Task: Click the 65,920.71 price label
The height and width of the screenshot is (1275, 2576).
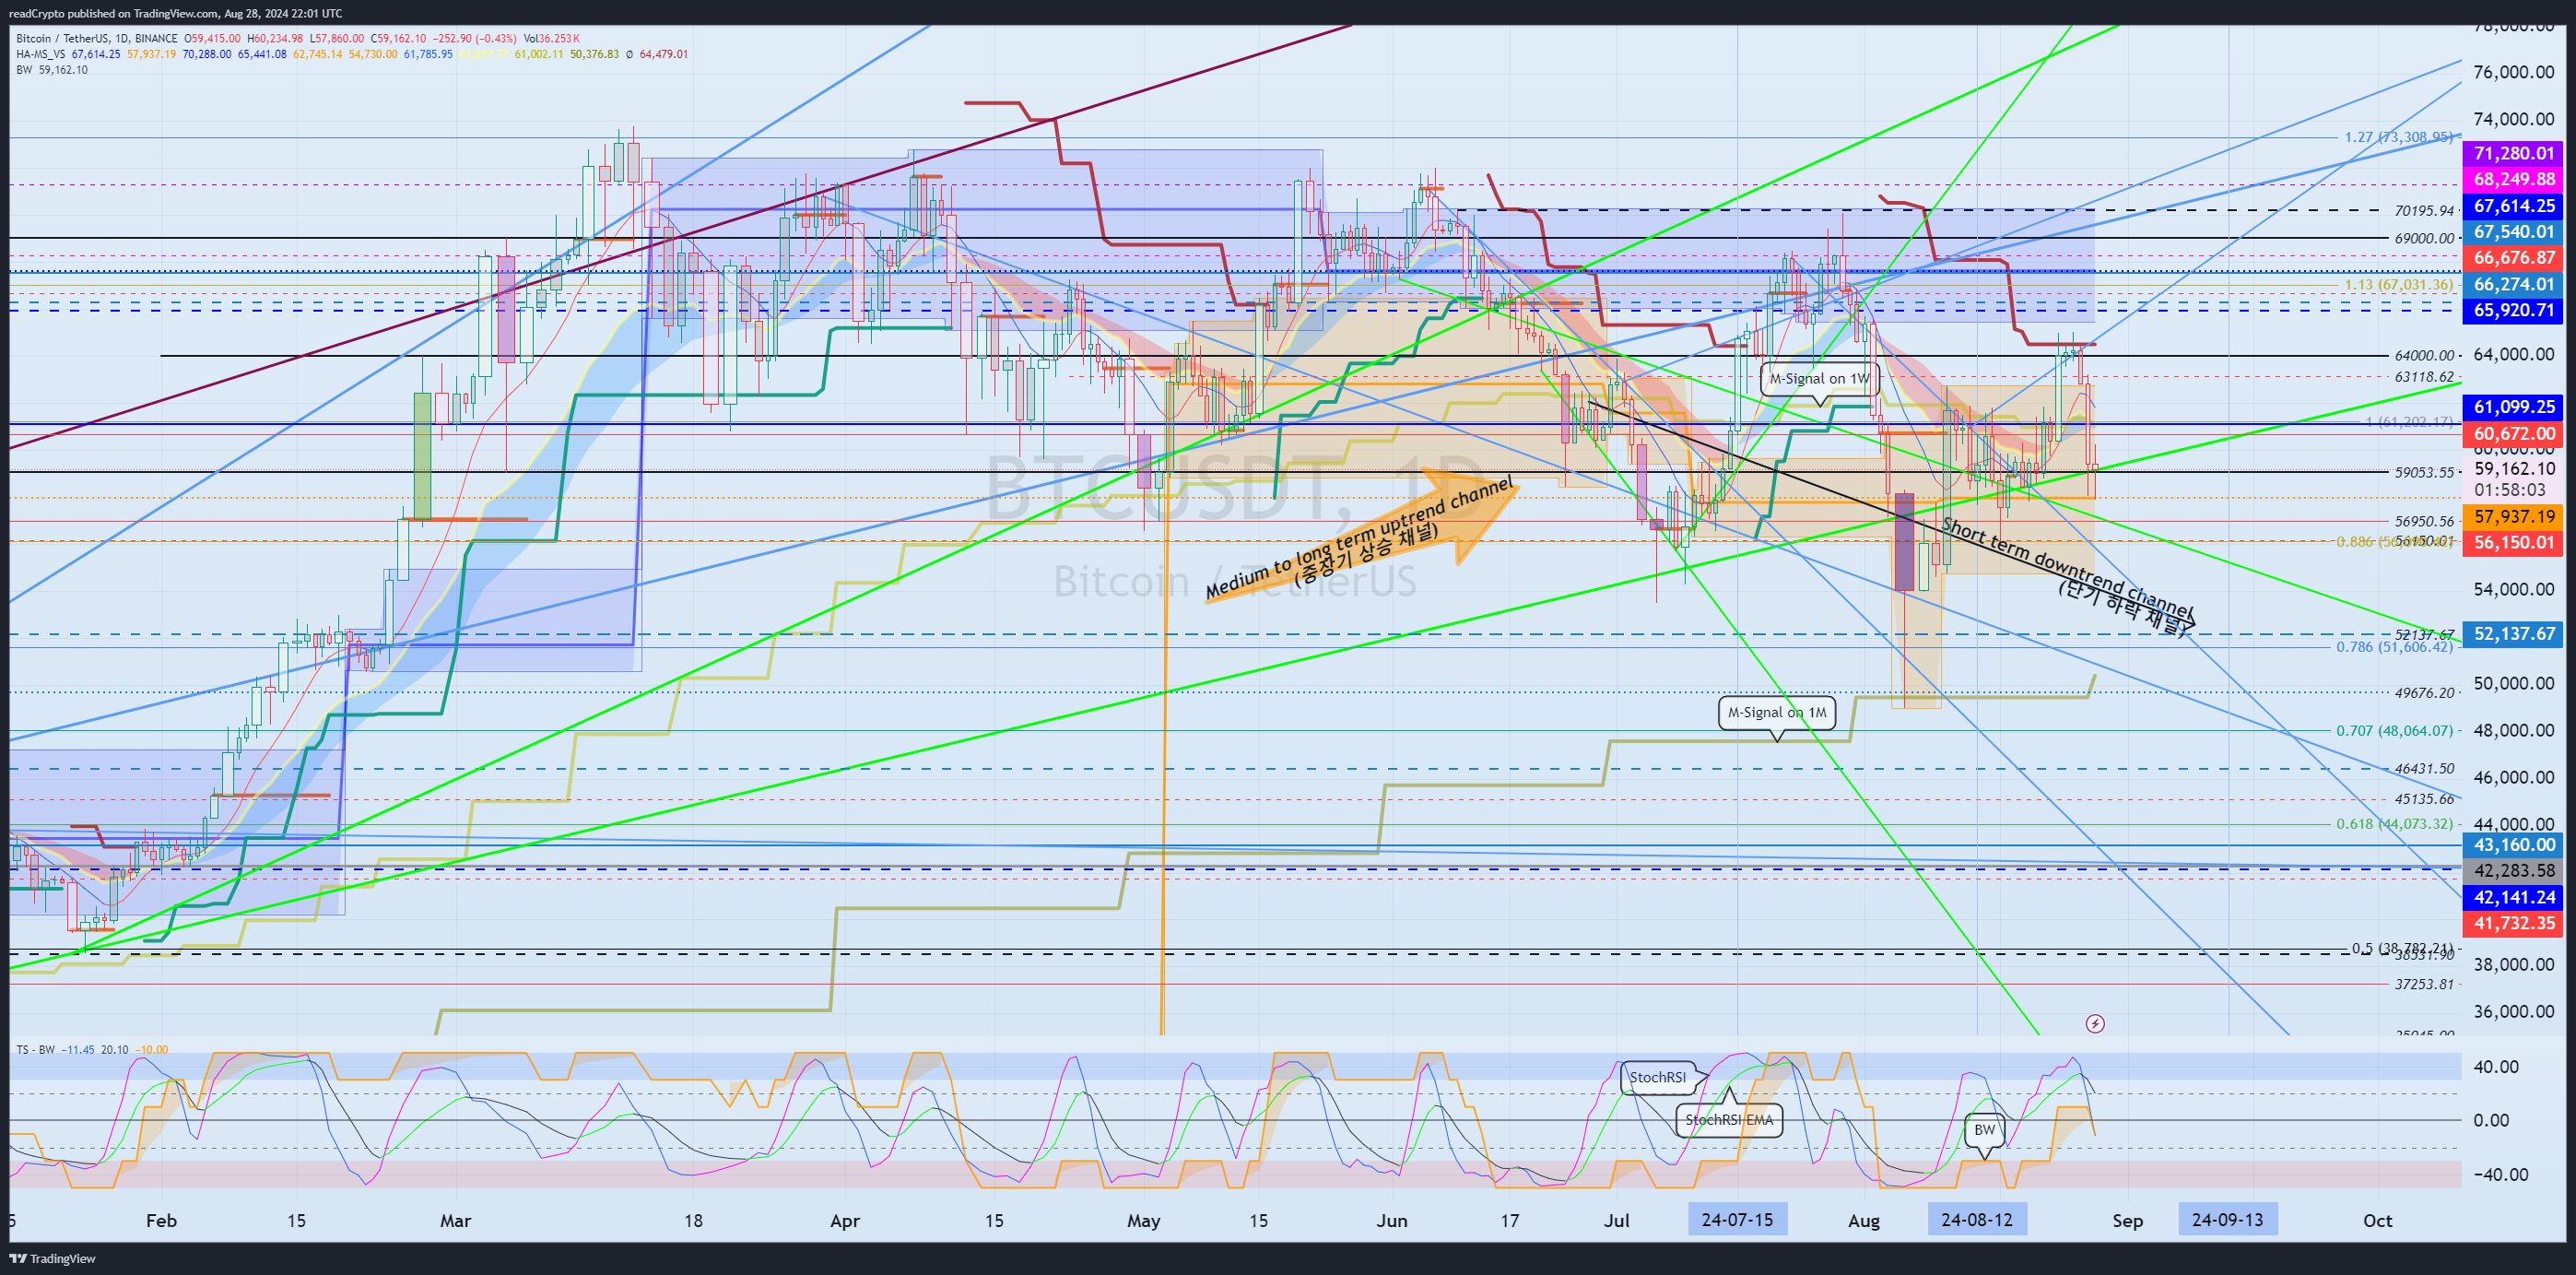Action: point(2513,310)
